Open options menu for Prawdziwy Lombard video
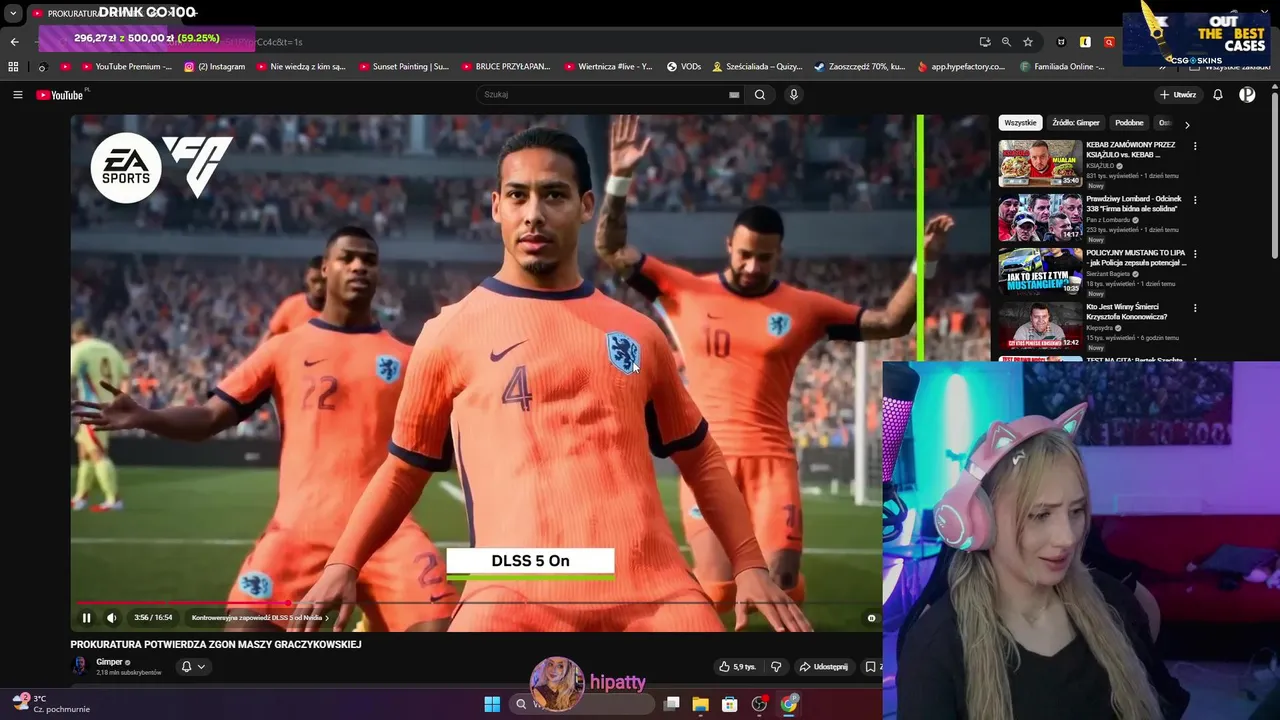 [x=1195, y=200]
